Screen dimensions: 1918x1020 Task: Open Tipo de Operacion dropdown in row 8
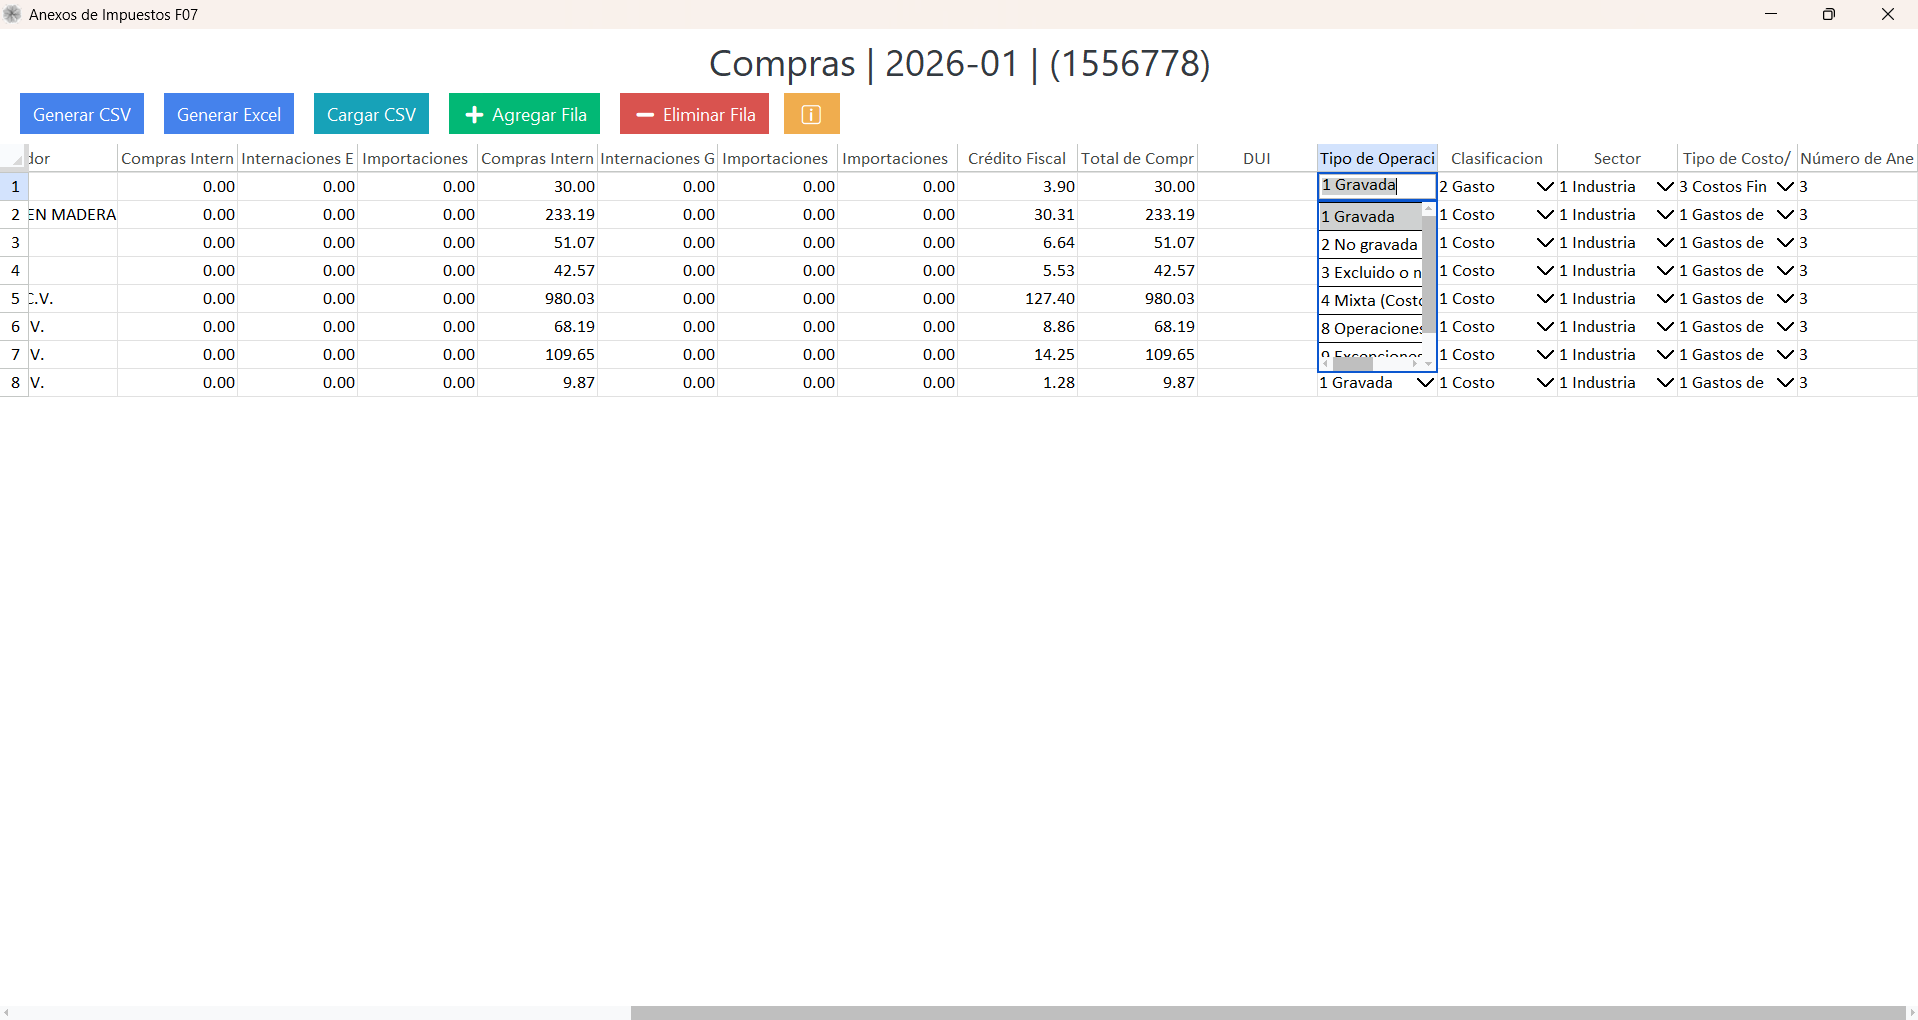click(1426, 383)
